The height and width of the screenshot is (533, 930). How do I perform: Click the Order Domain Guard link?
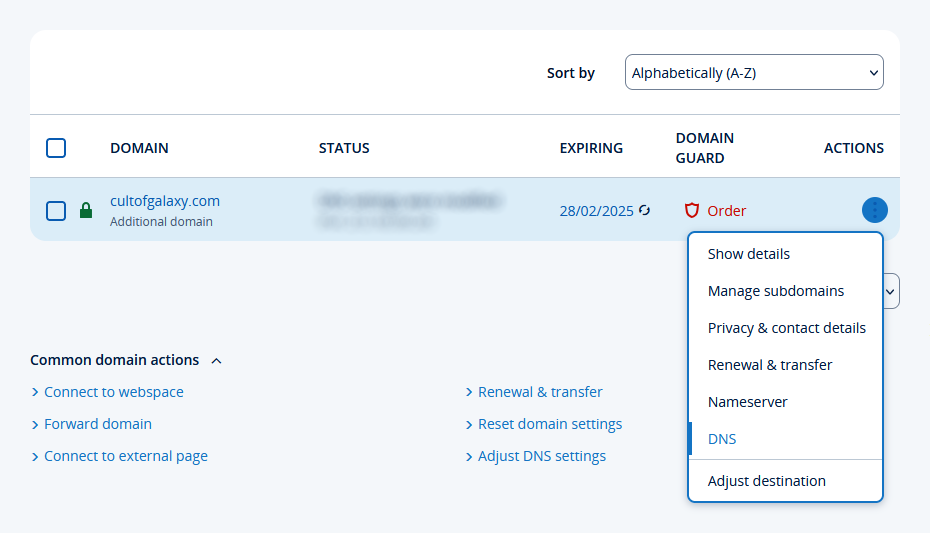coord(726,211)
